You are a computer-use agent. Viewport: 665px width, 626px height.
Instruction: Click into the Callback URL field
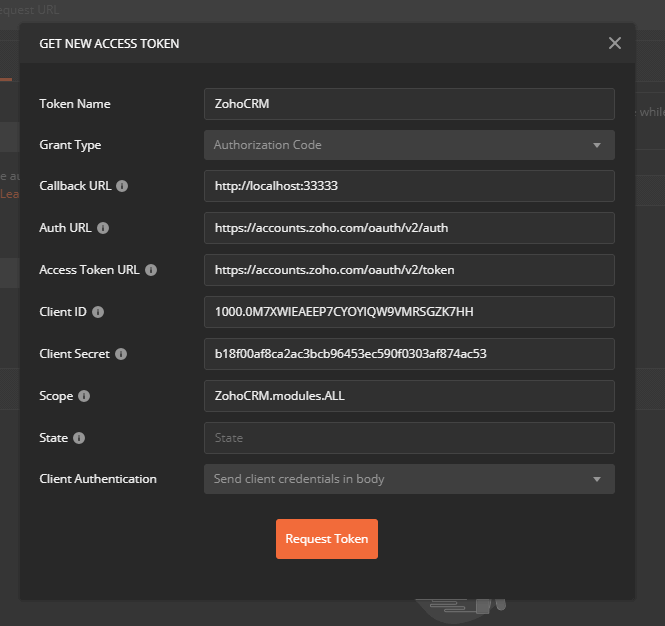click(408, 186)
